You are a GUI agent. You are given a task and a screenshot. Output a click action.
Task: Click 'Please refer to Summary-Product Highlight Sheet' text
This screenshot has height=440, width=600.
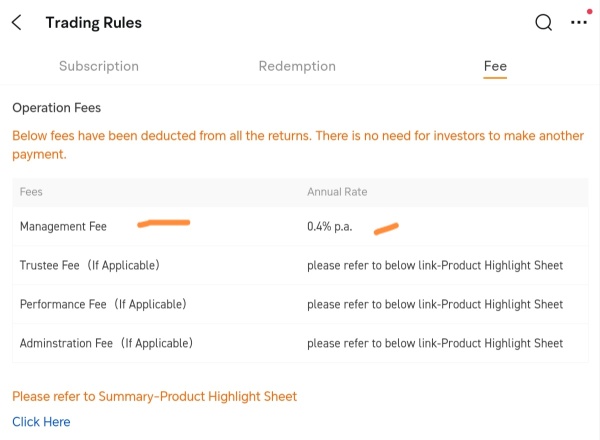pyautogui.click(x=155, y=396)
